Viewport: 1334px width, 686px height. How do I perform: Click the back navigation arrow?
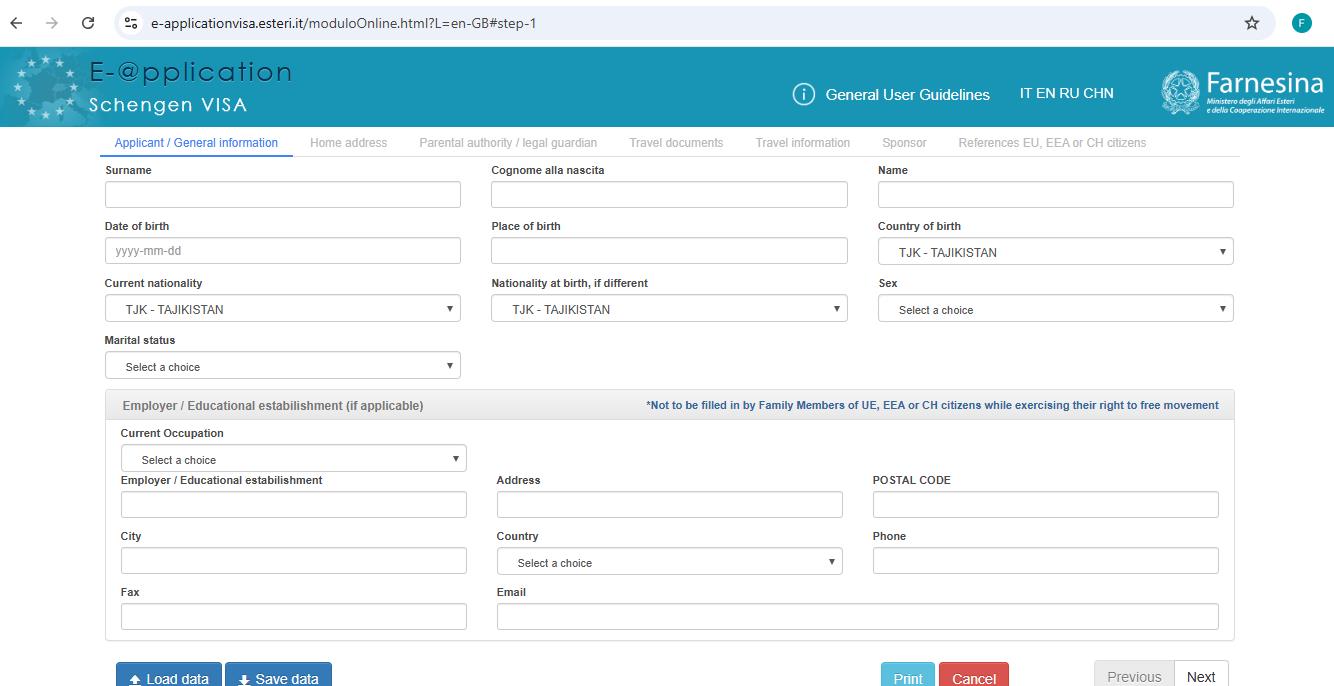coord(15,22)
